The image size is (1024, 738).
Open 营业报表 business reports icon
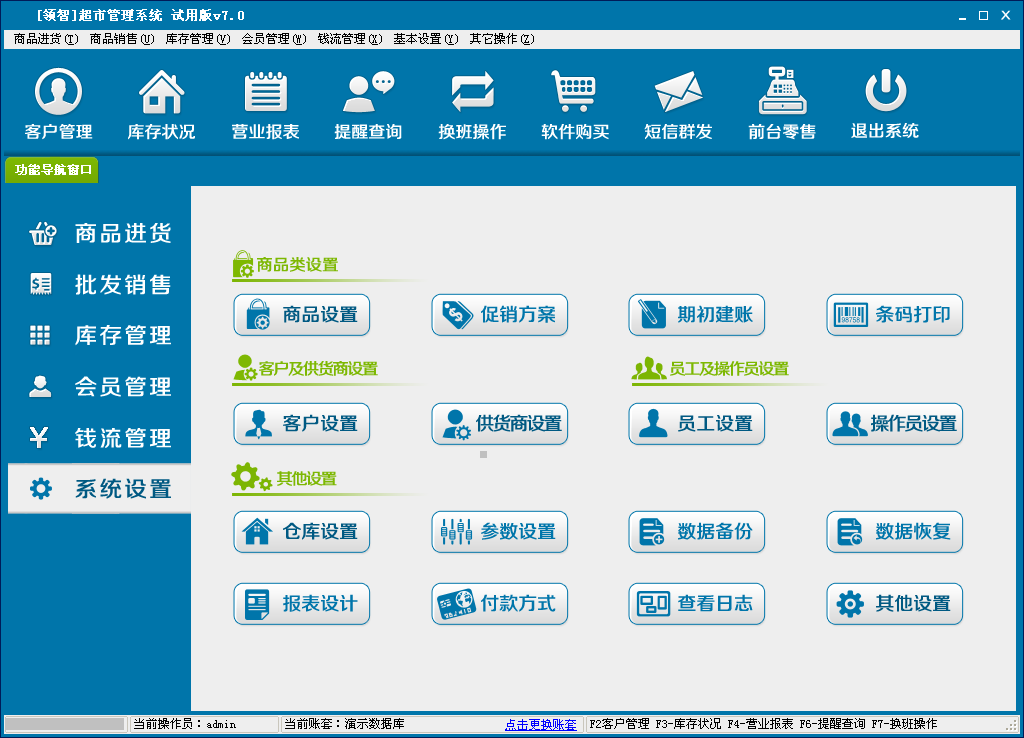click(264, 100)
